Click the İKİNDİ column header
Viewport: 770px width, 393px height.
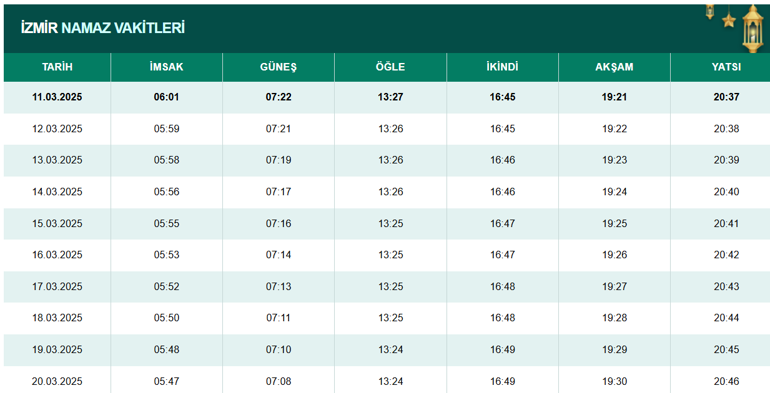tap(502, 67)
